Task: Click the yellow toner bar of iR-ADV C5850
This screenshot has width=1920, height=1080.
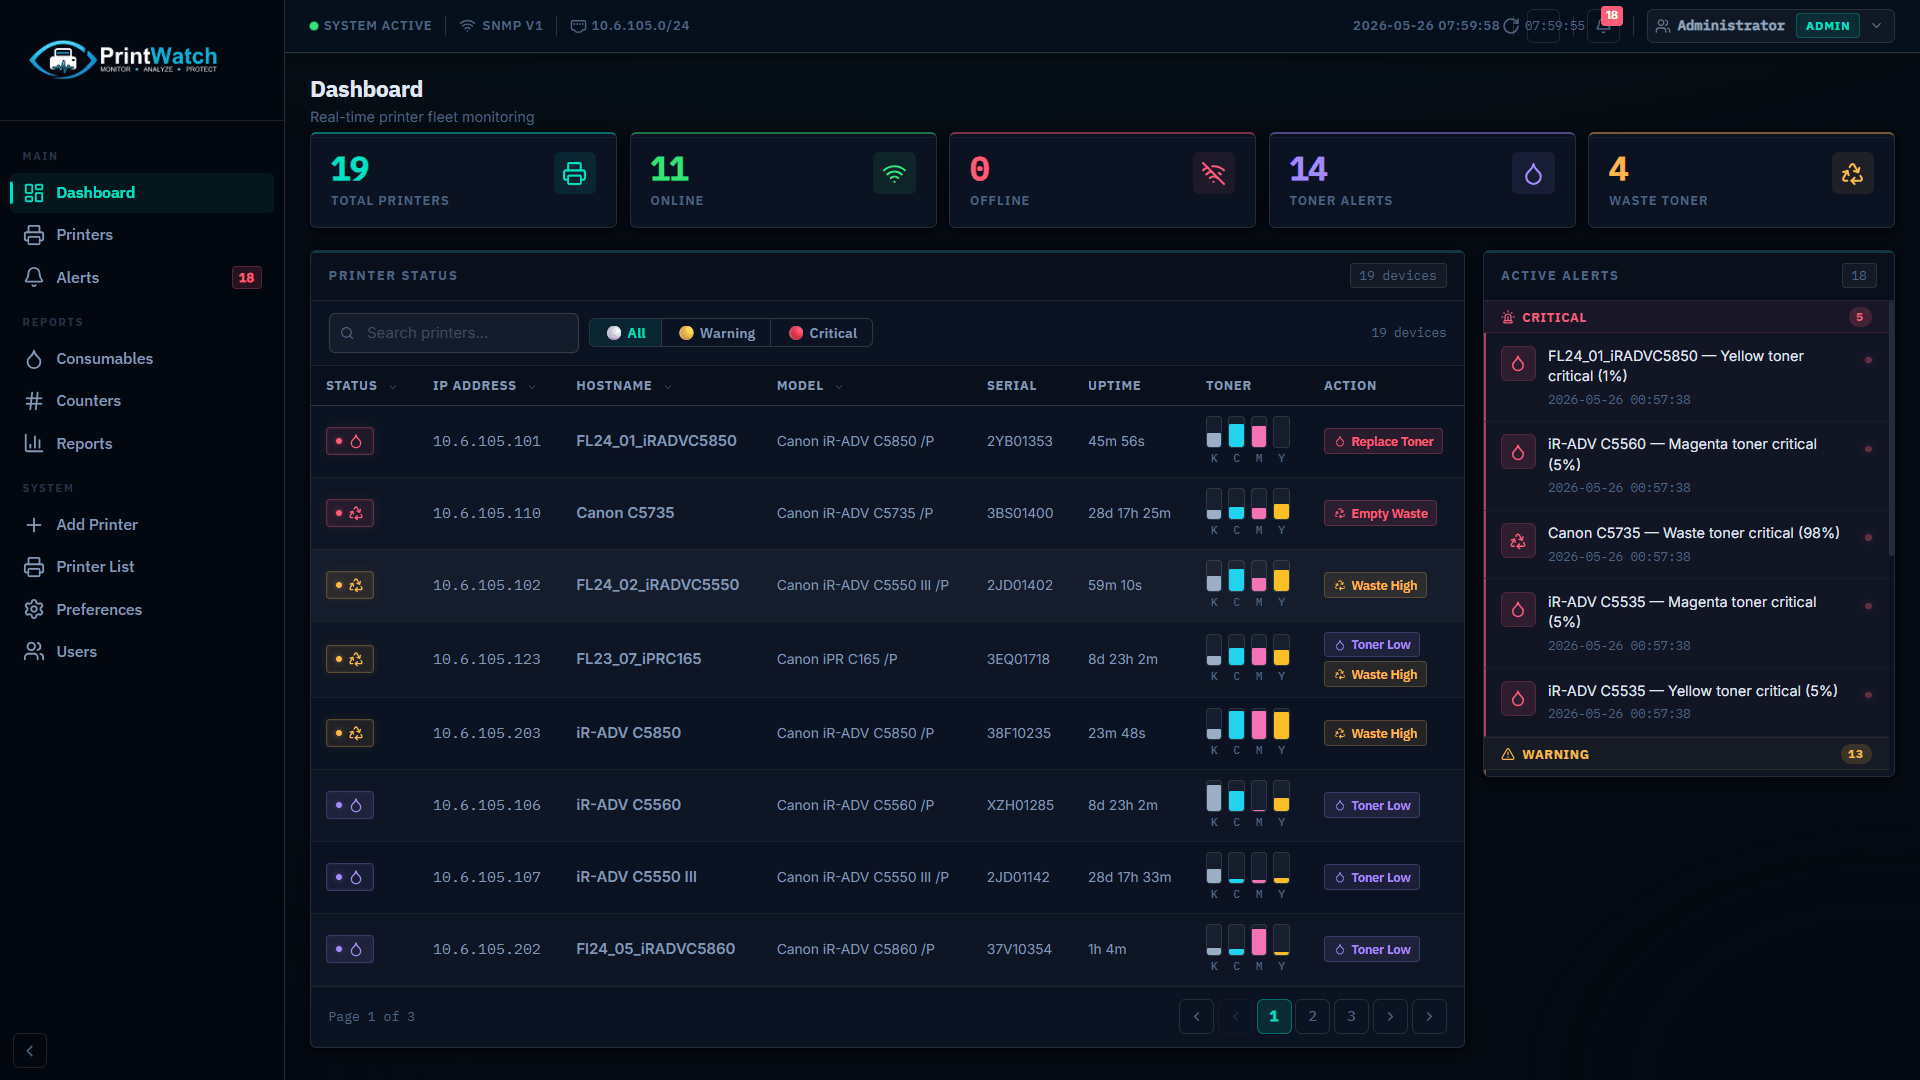Action: pyautogui.click(x=1281, y=725)
